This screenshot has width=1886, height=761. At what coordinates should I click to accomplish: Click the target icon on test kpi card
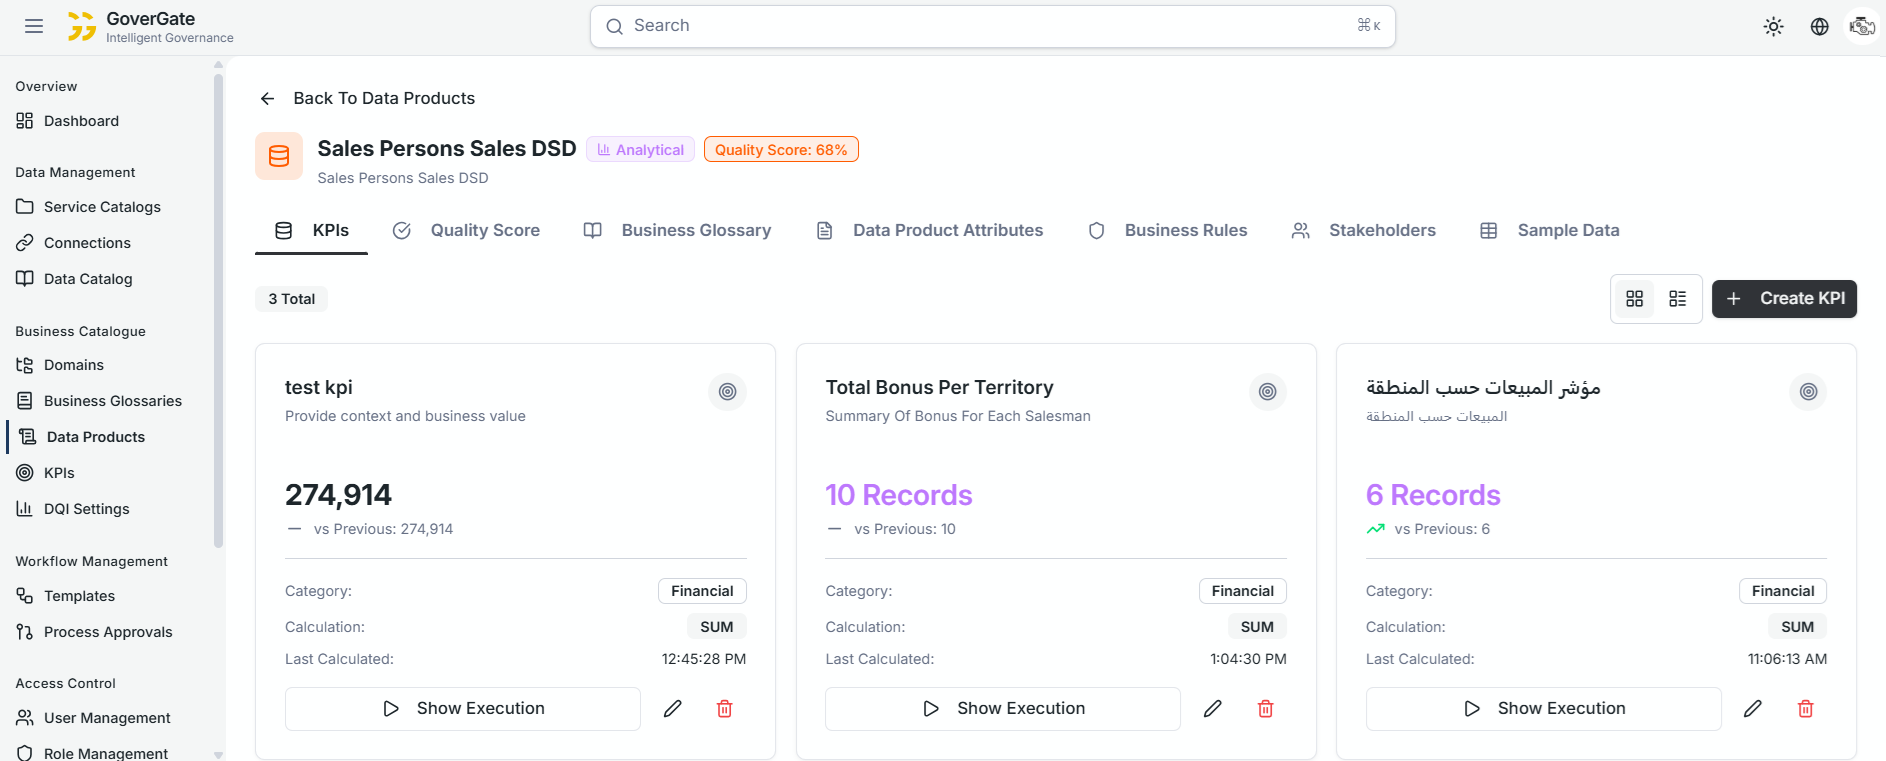tap(727, 392)
